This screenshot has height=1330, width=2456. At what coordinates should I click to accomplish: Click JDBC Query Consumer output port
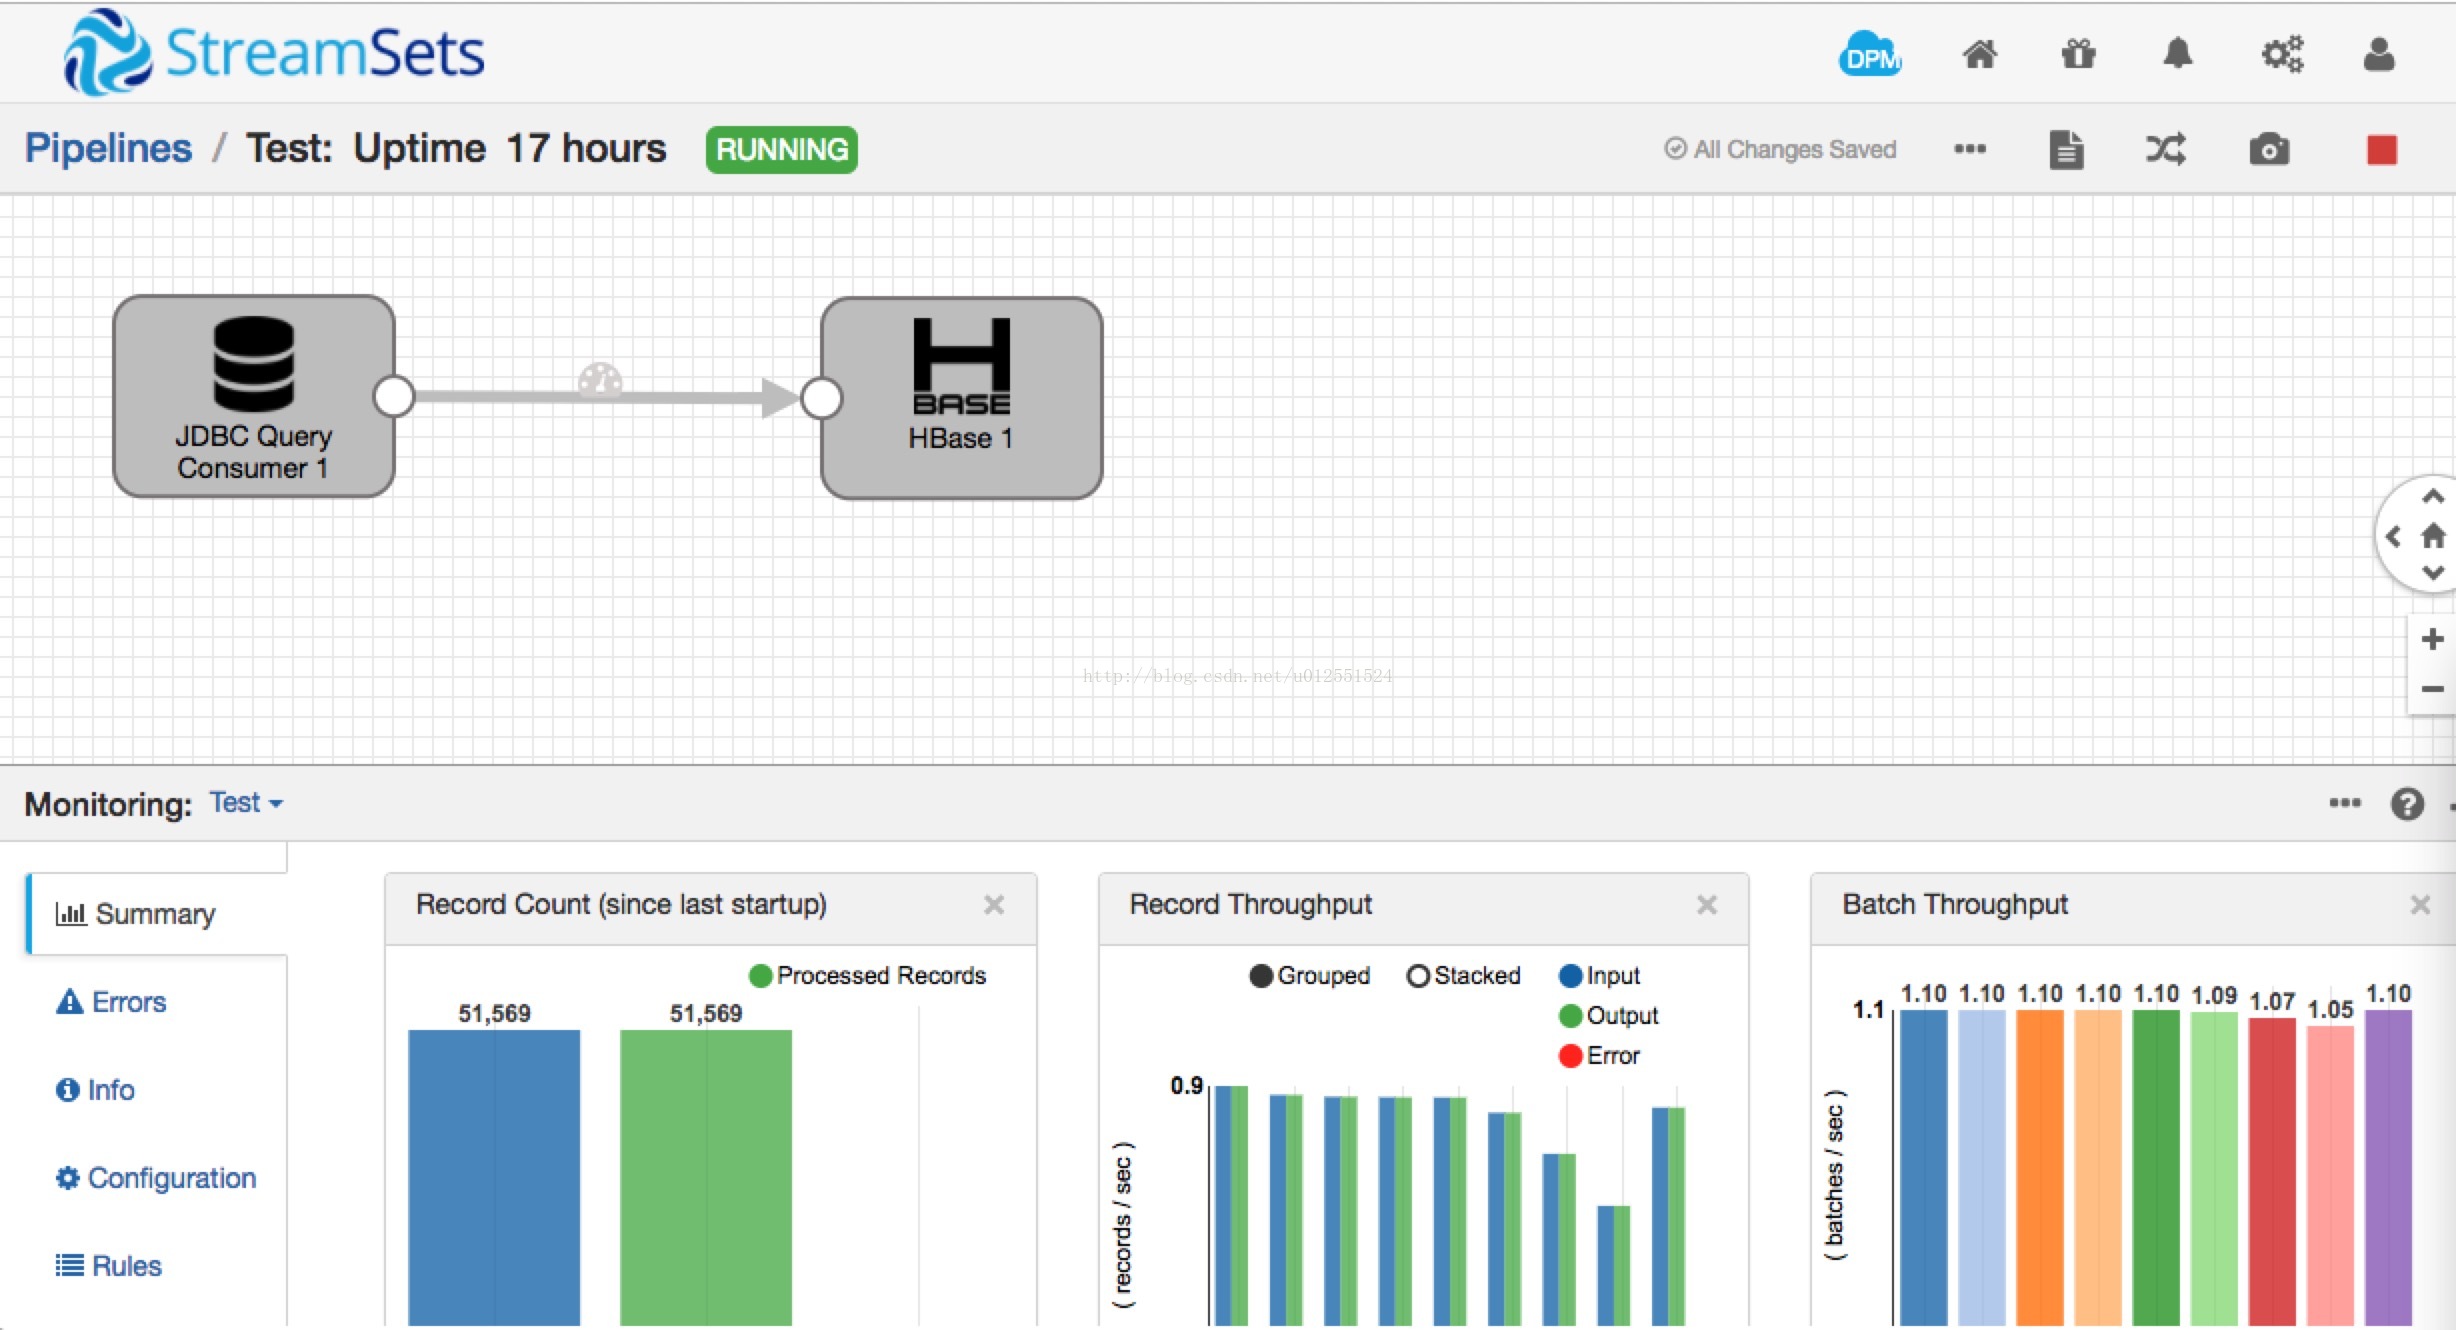click(x=394, y=397)
